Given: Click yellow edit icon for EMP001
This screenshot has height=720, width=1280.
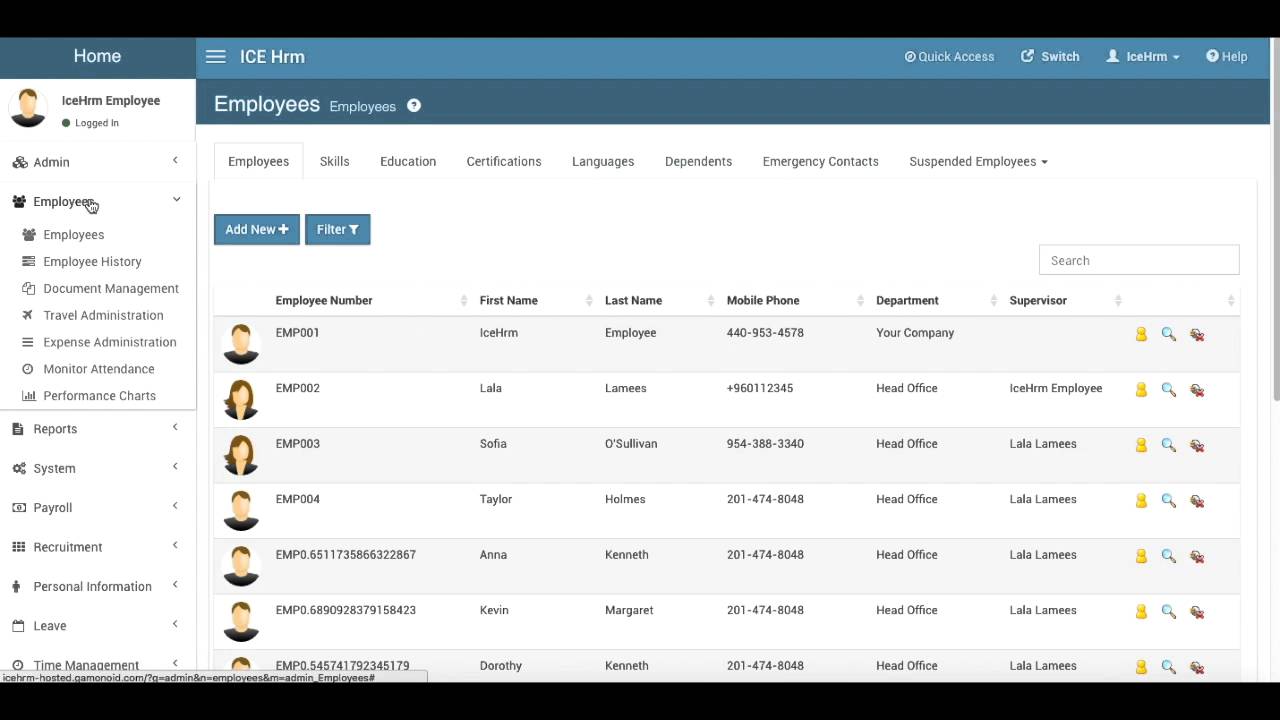Looking at the screenshot, I should pos(1141,334).
